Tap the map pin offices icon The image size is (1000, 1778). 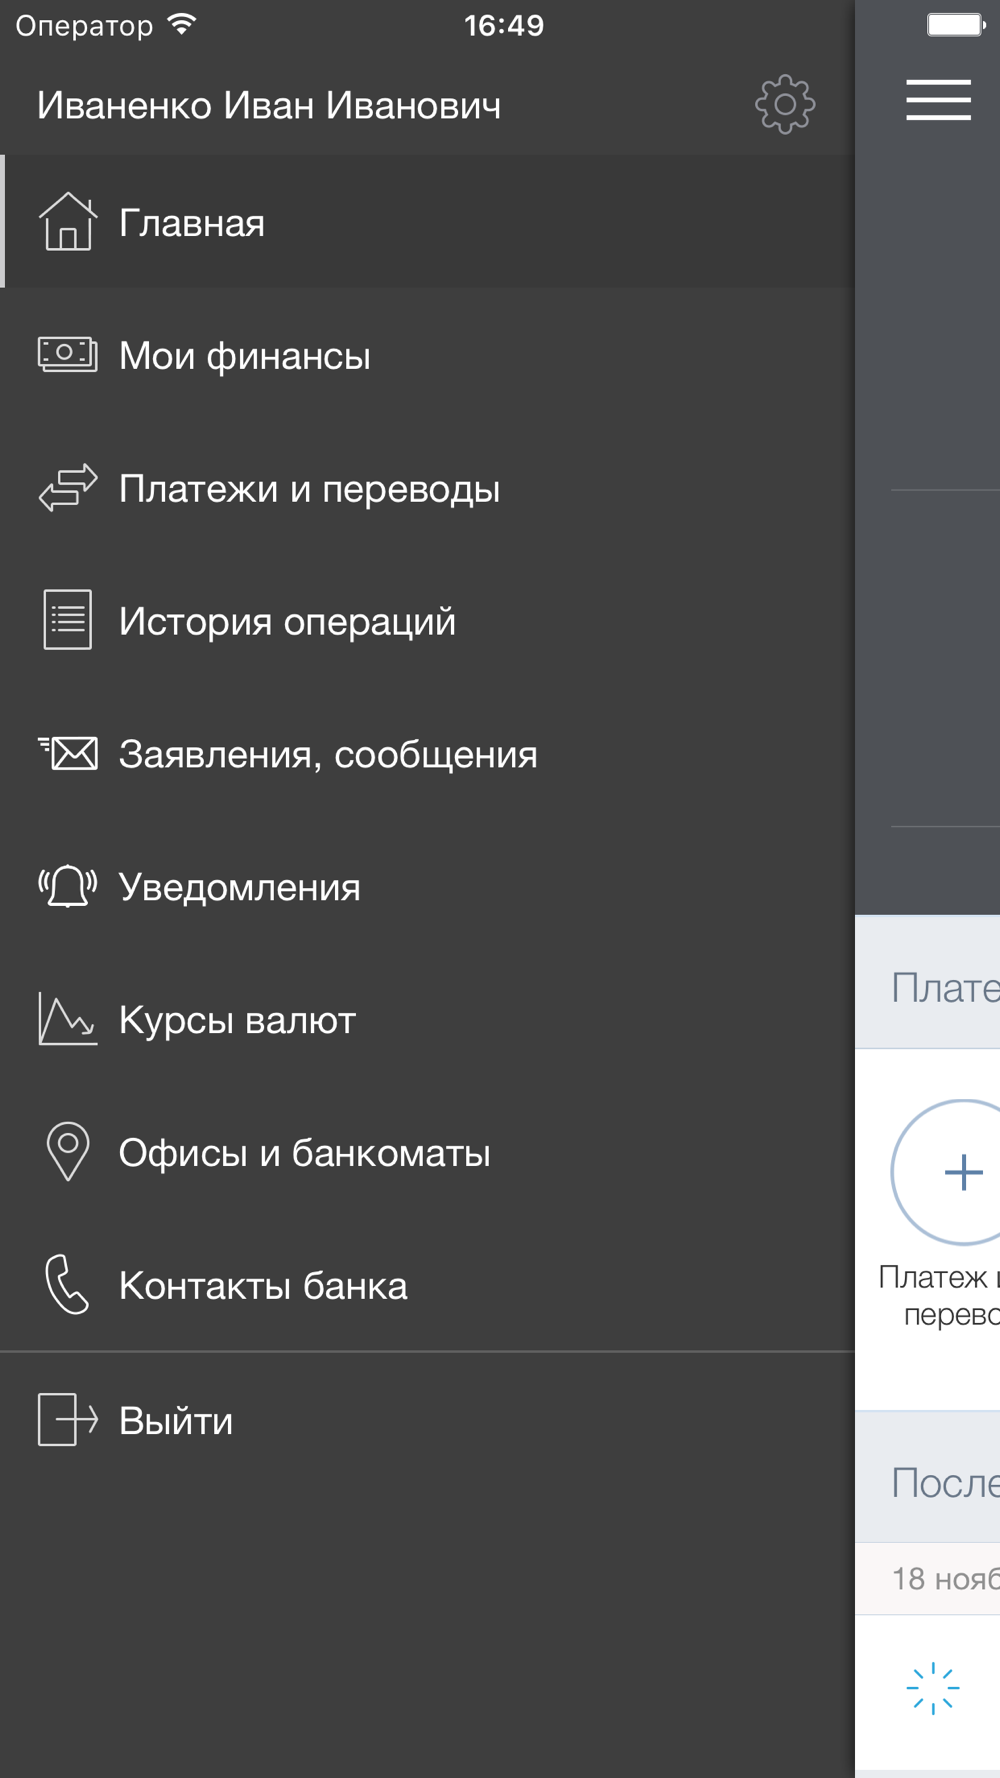point(67,1151)
